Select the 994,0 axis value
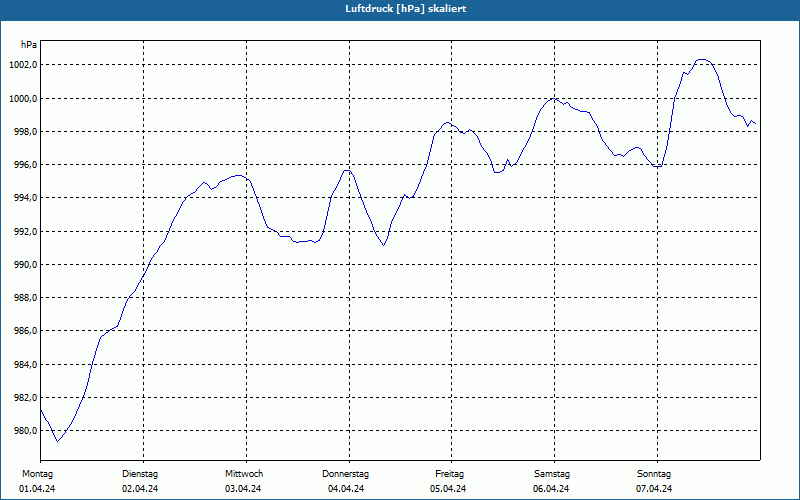800x500 pixels. coord(26,198)
